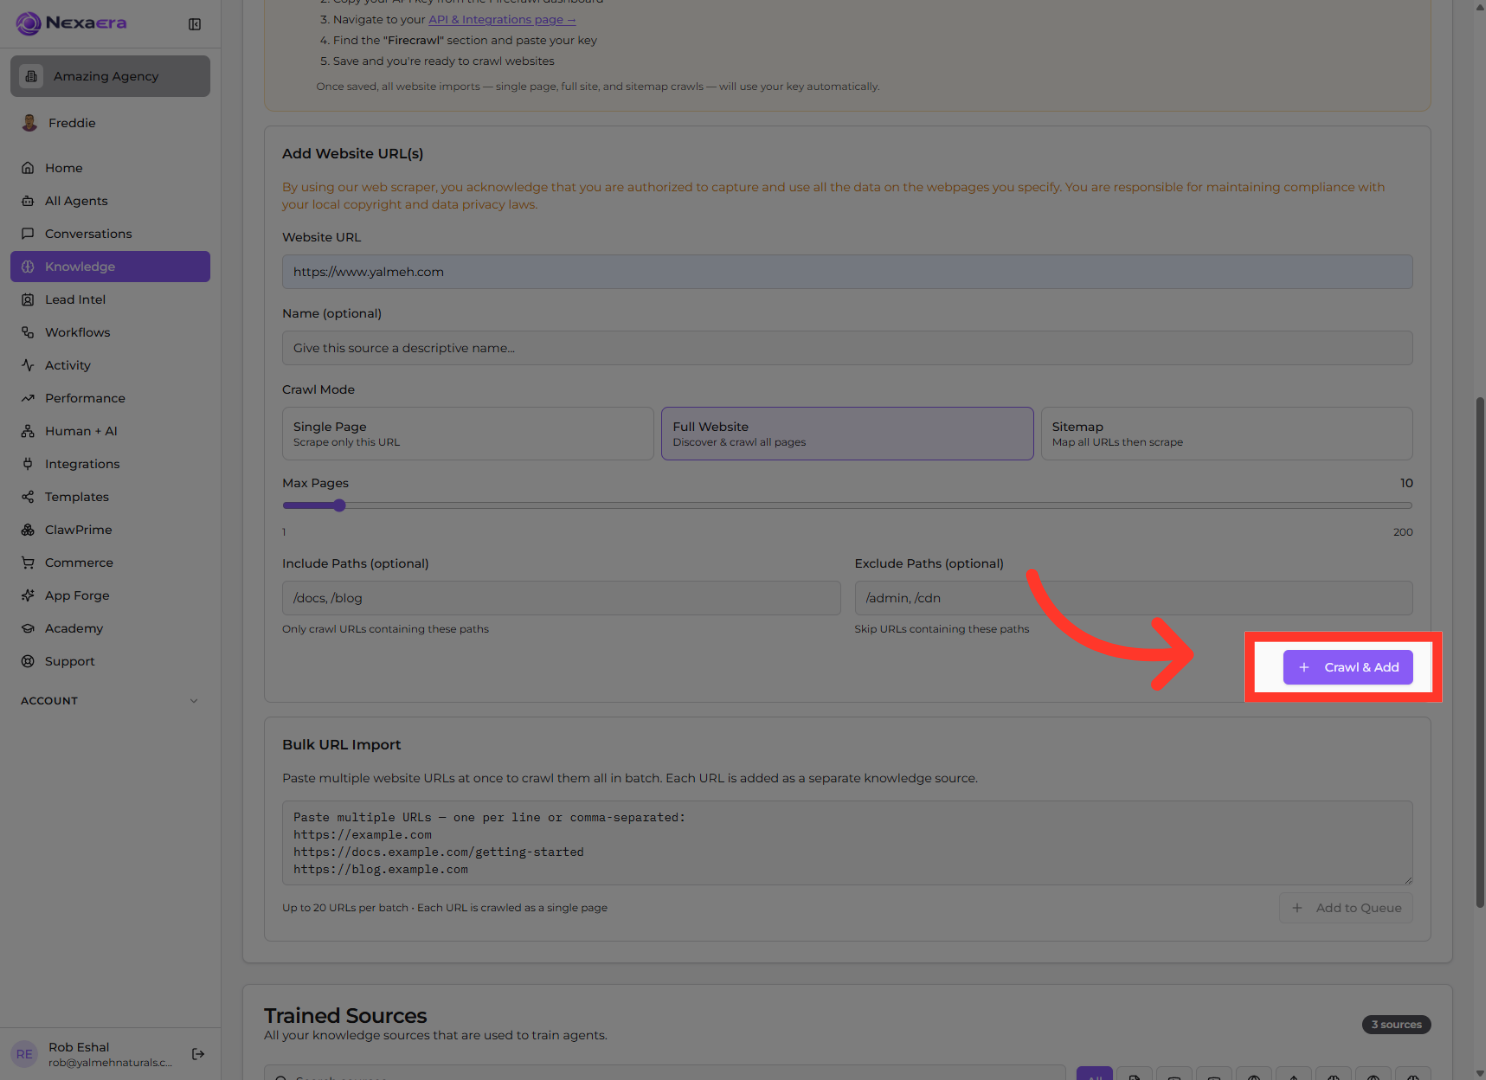Open the Human + AI icon
The image size is (1486, 1080).
tap(28, 431)
